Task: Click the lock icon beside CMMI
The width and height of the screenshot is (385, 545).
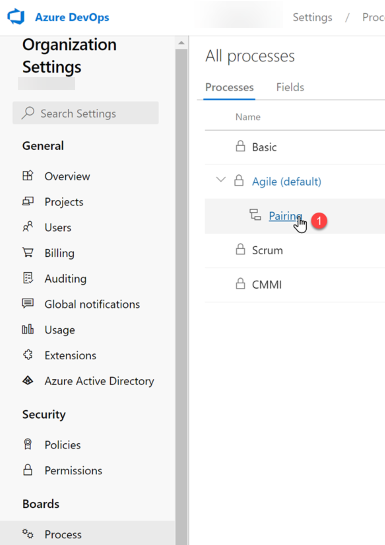Action: (240, 284)
